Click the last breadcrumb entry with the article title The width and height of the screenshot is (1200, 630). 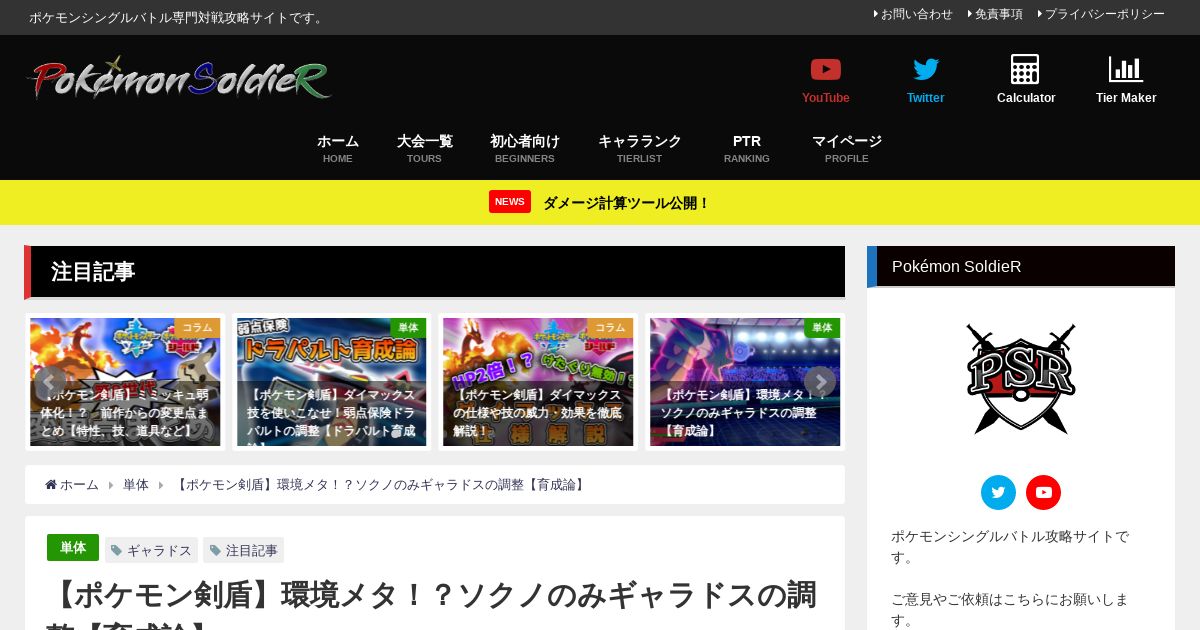tap(380, 484)
